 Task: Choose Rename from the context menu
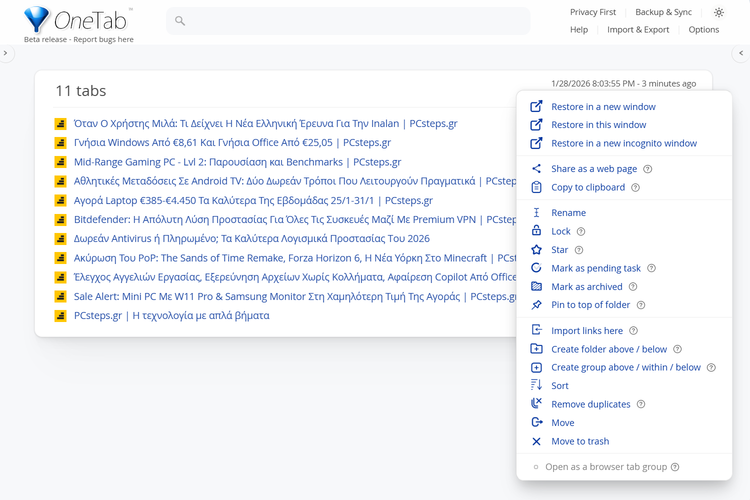[568, 213]
